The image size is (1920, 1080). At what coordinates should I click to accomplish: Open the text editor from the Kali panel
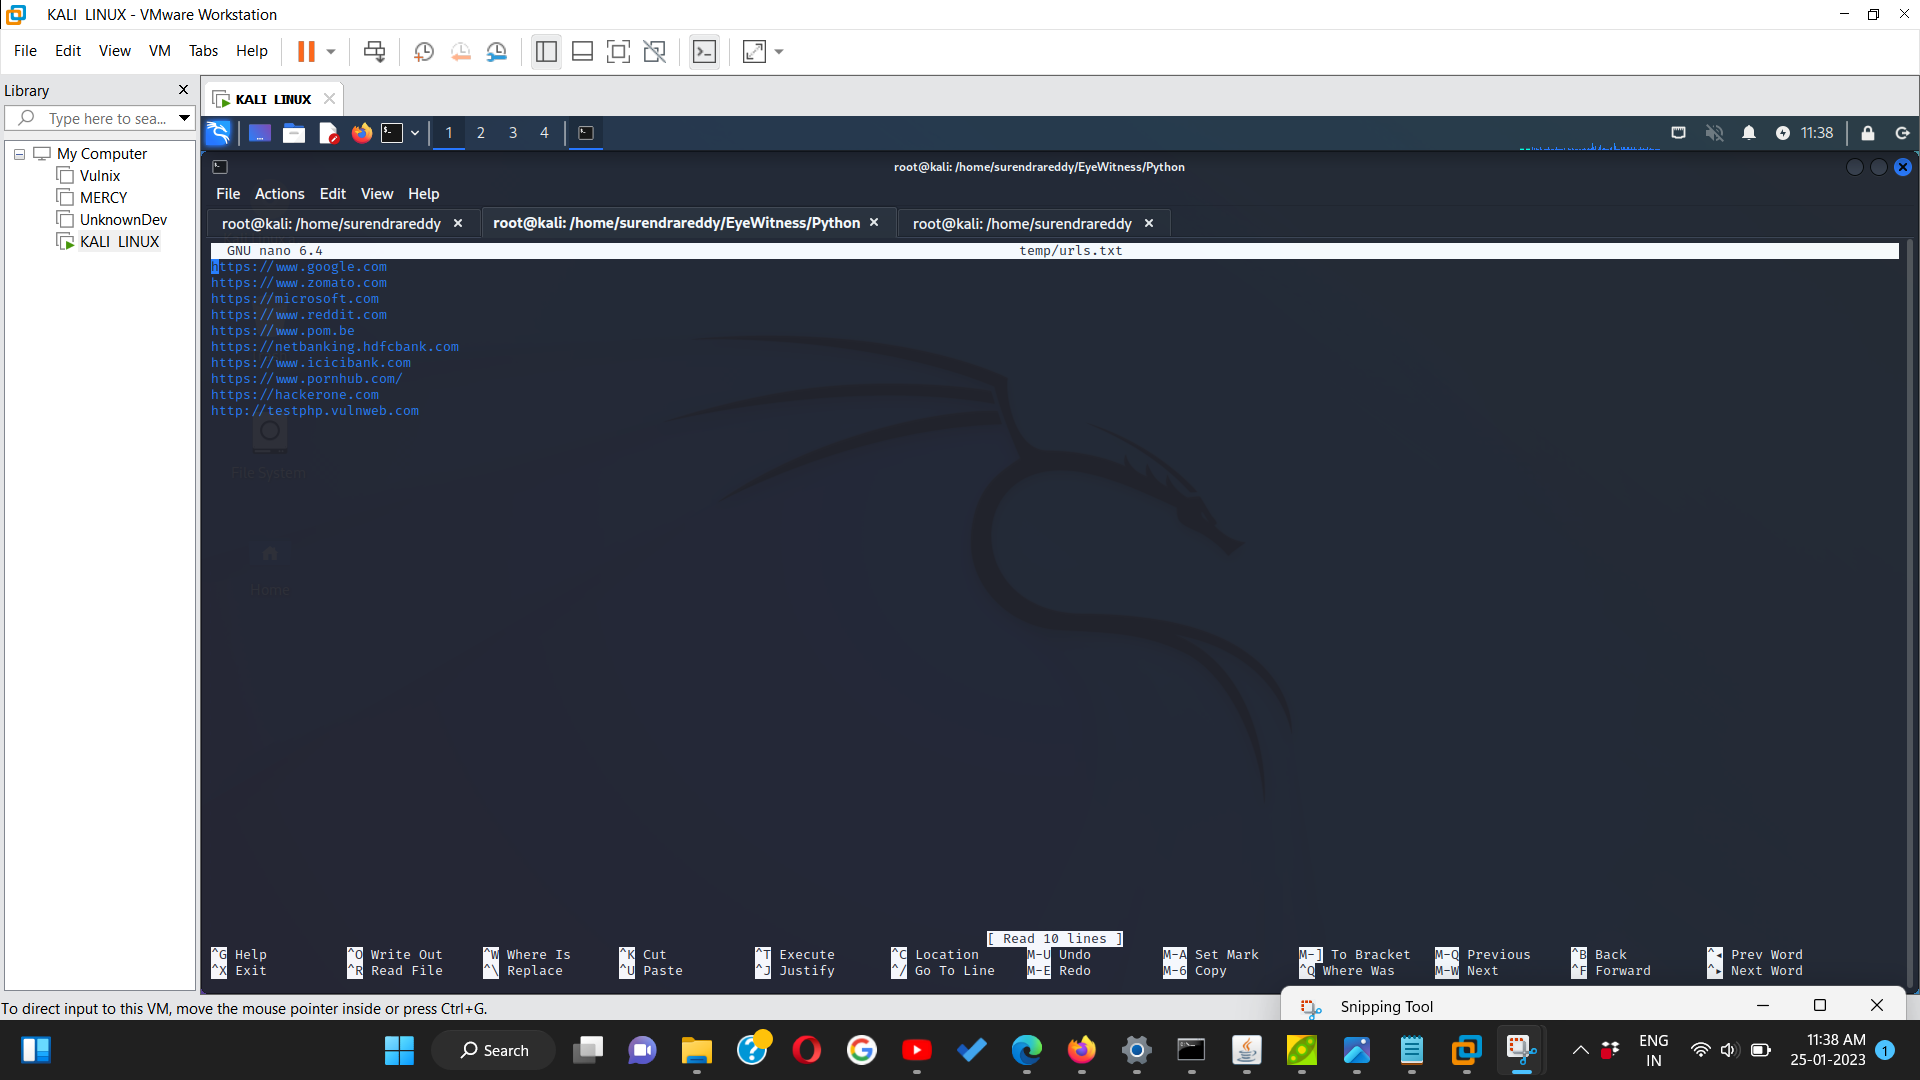pyautogui.click(x=328, y=133)
